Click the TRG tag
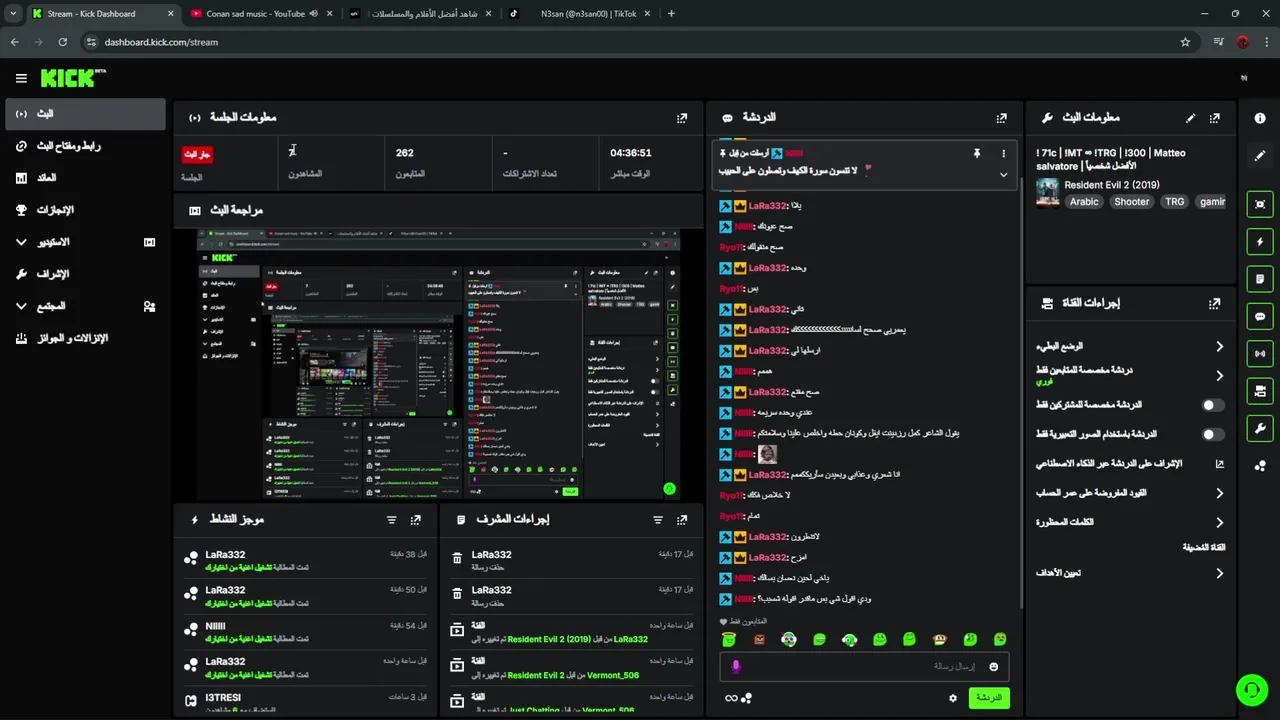1280x720 pixels. pyautogui.click(x=1174, y=202)
